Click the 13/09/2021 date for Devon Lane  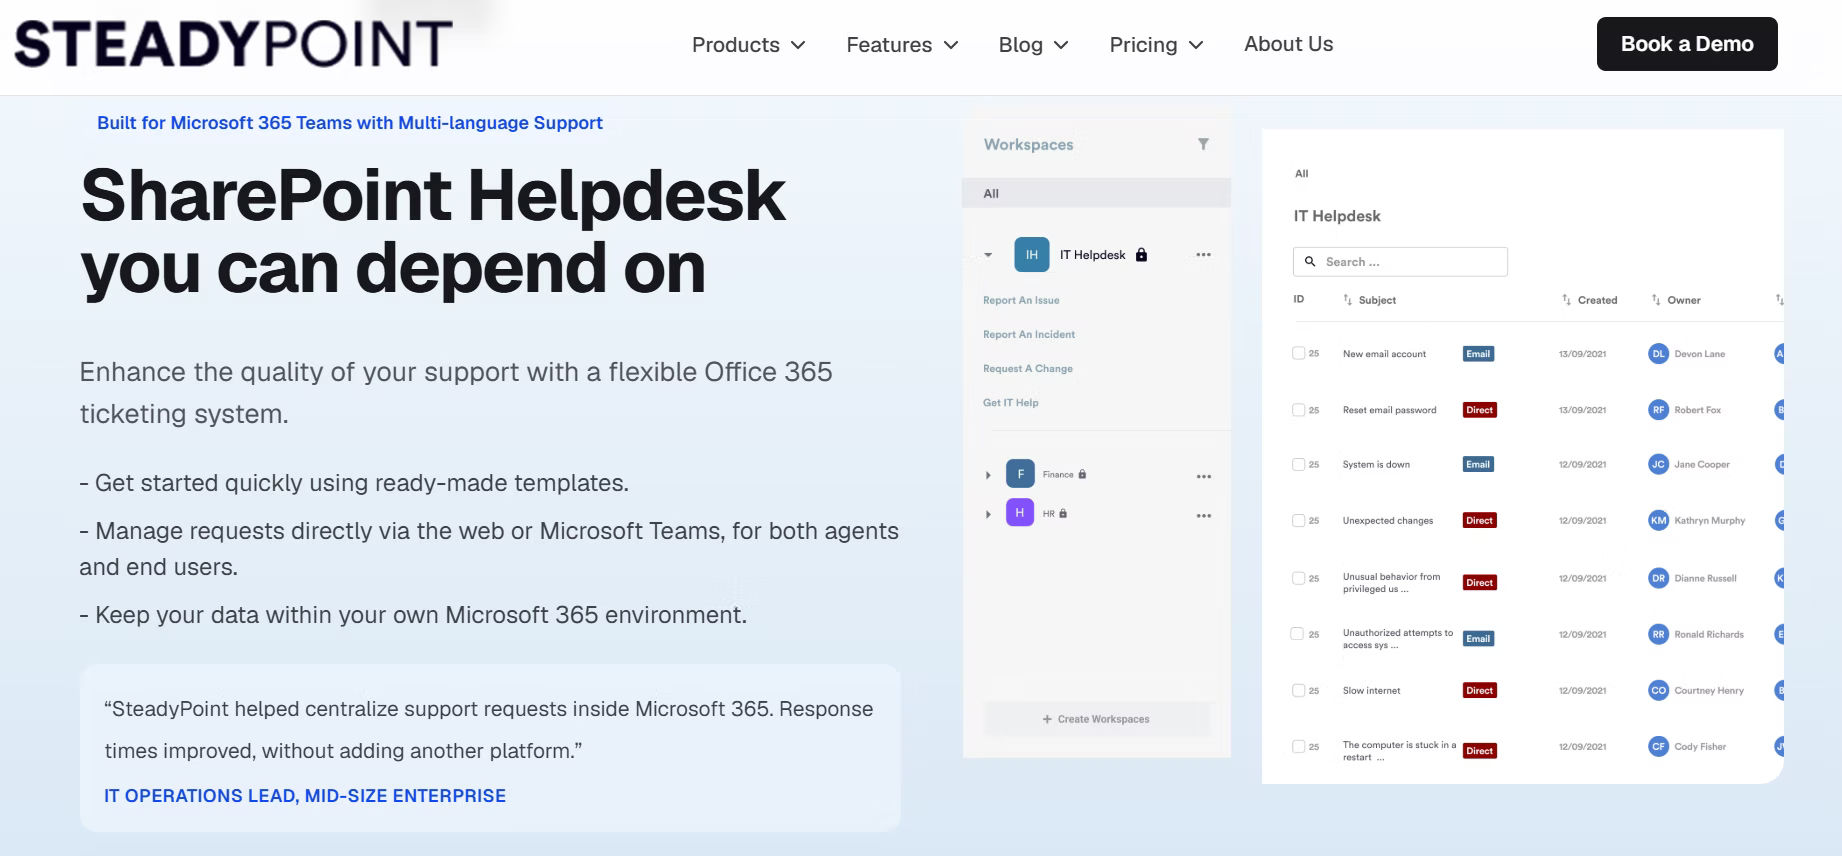pos(1582,354)
